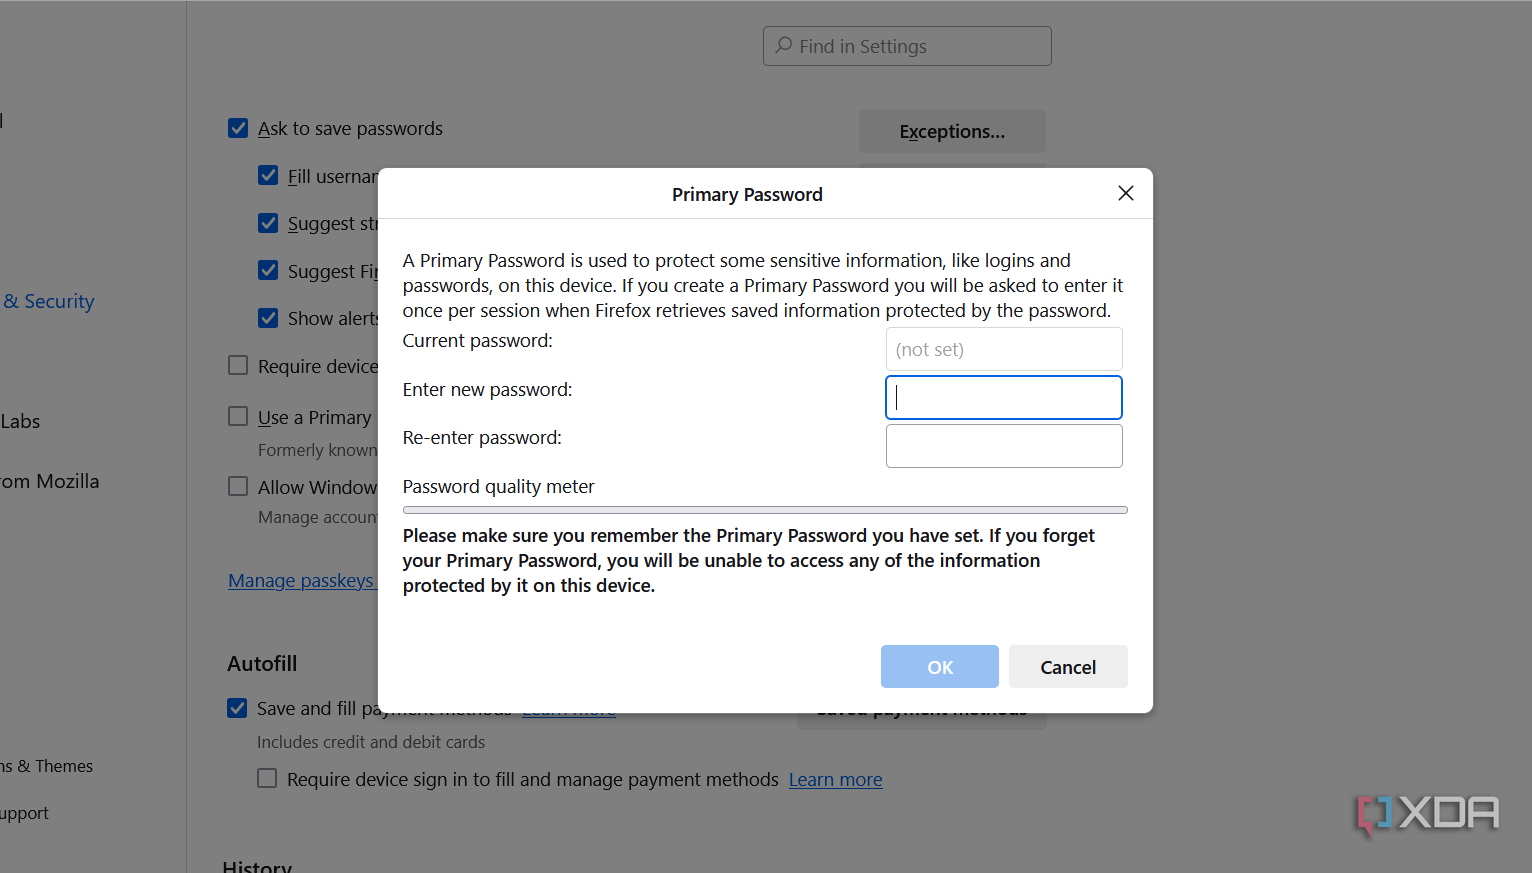The image size is (1532, 873).
Task: Select the Privacy & Security sidebar section
Action: tap(48, 300)
